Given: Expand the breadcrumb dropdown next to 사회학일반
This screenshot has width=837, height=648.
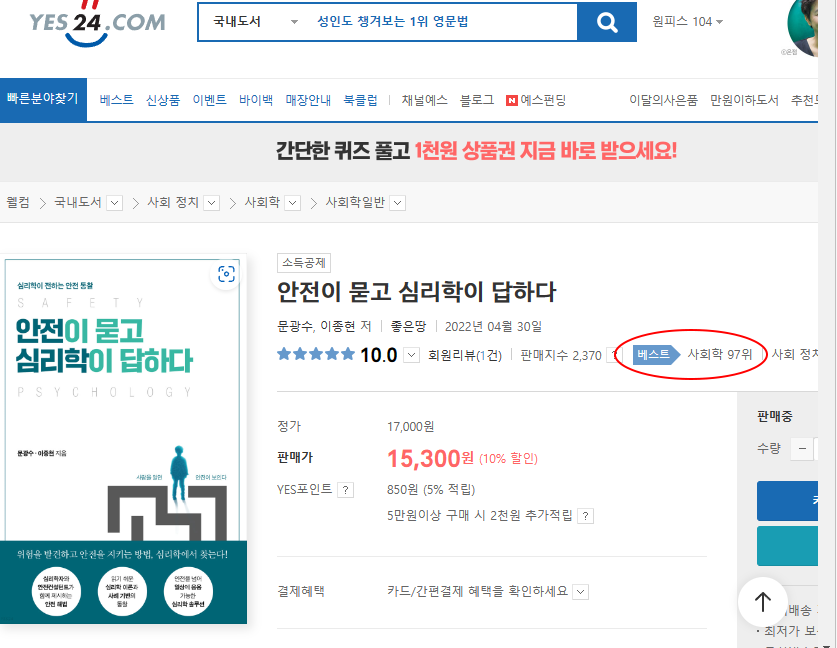Looking at the screenshot, I should pyautogui.click(x=398, y=203).
